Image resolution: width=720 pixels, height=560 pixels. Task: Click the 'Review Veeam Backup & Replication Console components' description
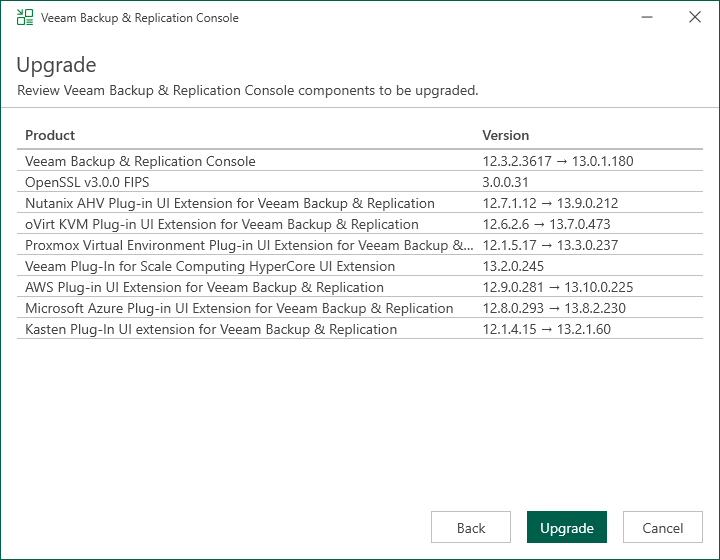point(248,90)
